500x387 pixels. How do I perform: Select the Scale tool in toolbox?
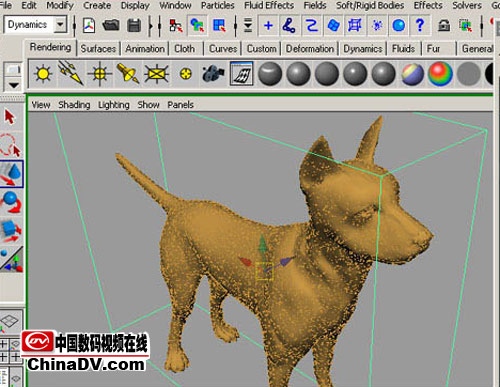click(11, 231)
